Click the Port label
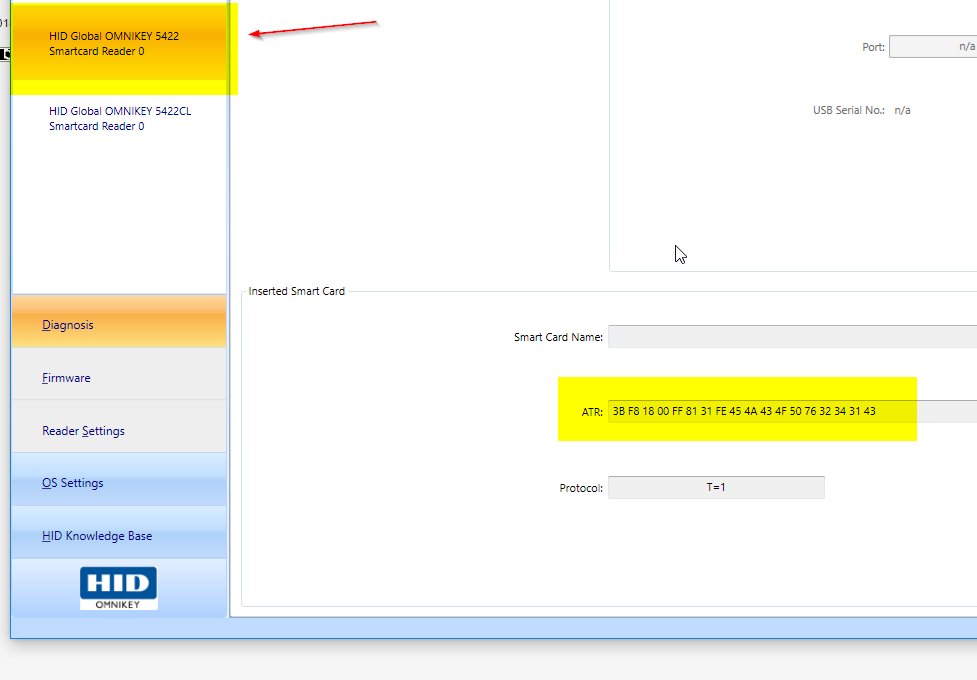The image size is (977, 680). [x=873, y=47]
